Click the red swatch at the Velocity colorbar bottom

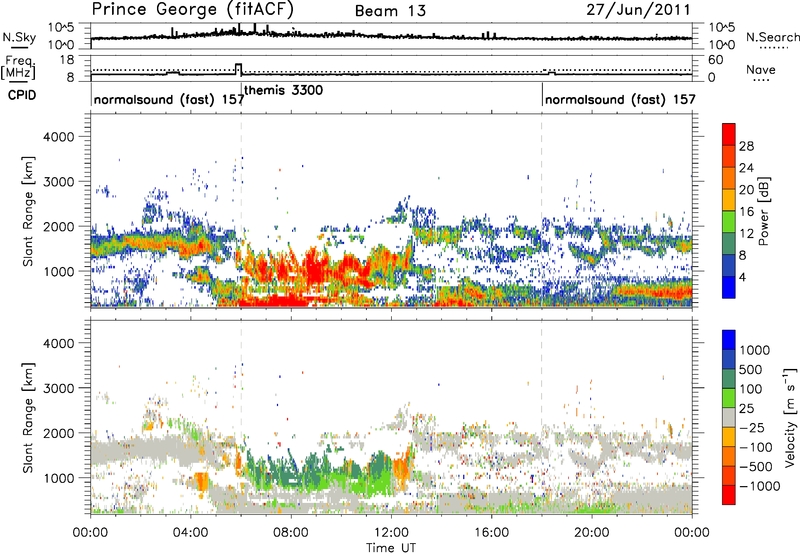point(729,495)
